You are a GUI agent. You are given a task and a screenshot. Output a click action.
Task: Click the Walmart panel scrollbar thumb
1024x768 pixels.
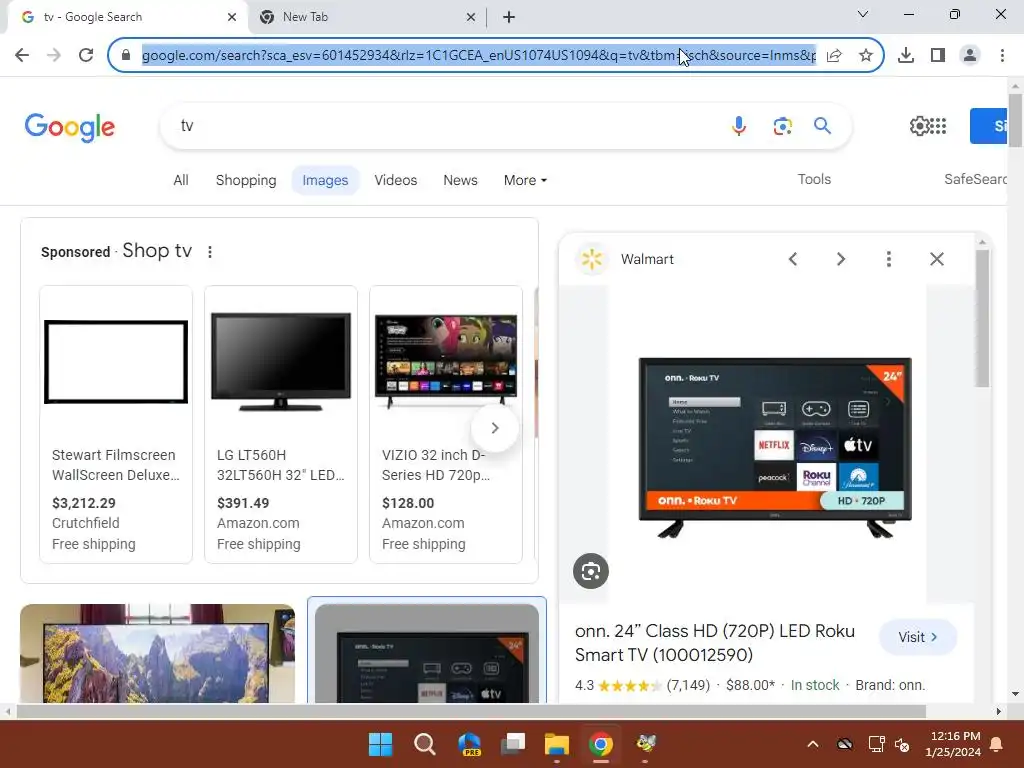point(982,318)
